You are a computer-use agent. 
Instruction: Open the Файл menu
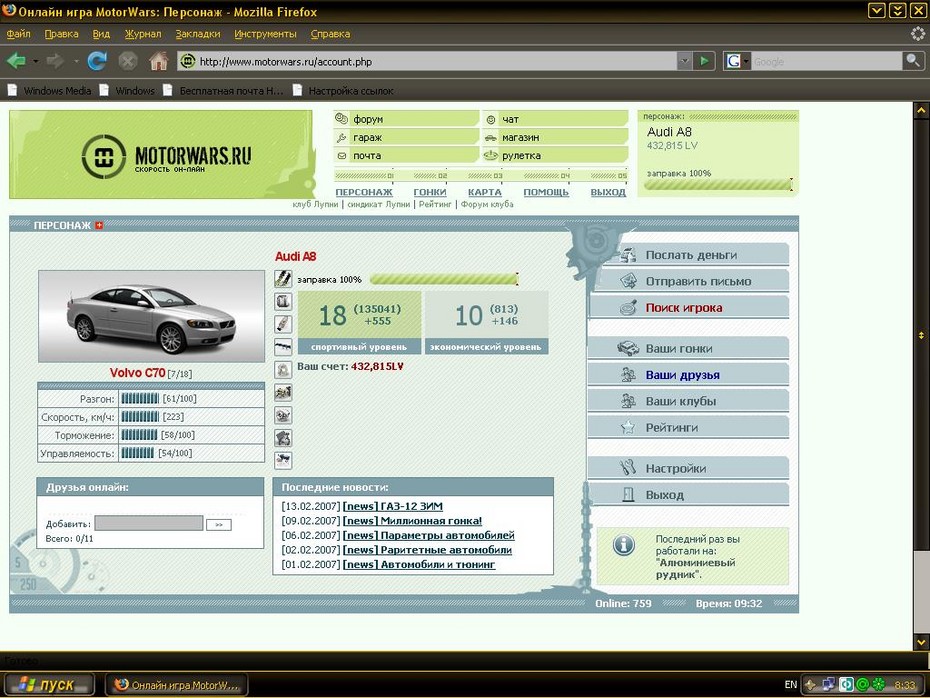click(18, 34)
